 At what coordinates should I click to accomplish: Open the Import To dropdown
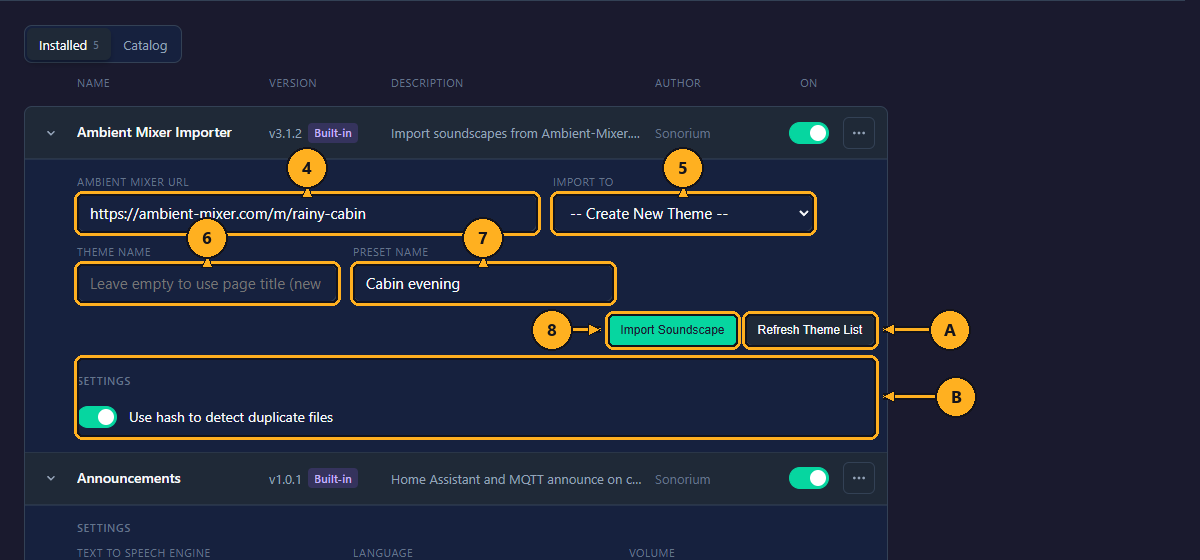pos(684,214)
